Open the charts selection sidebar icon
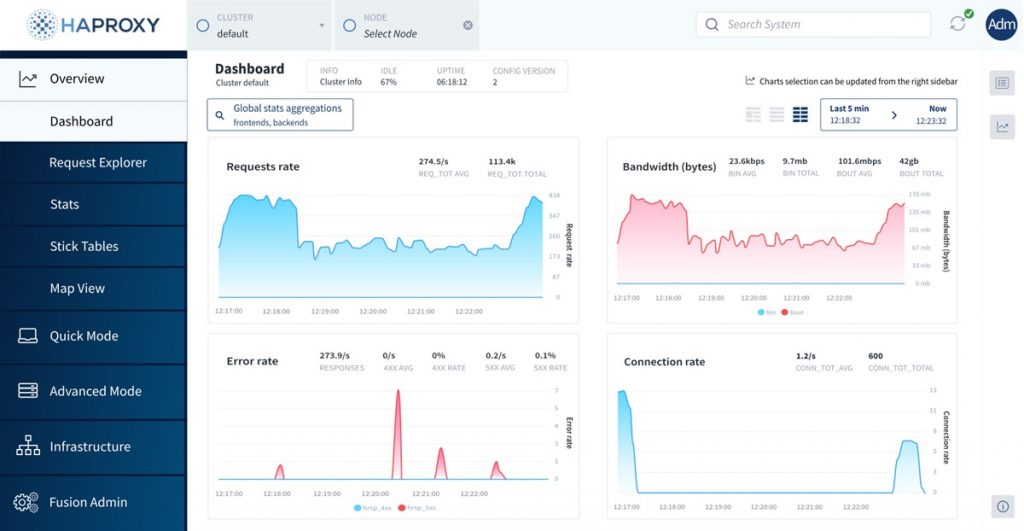 tap(1001, 126)
